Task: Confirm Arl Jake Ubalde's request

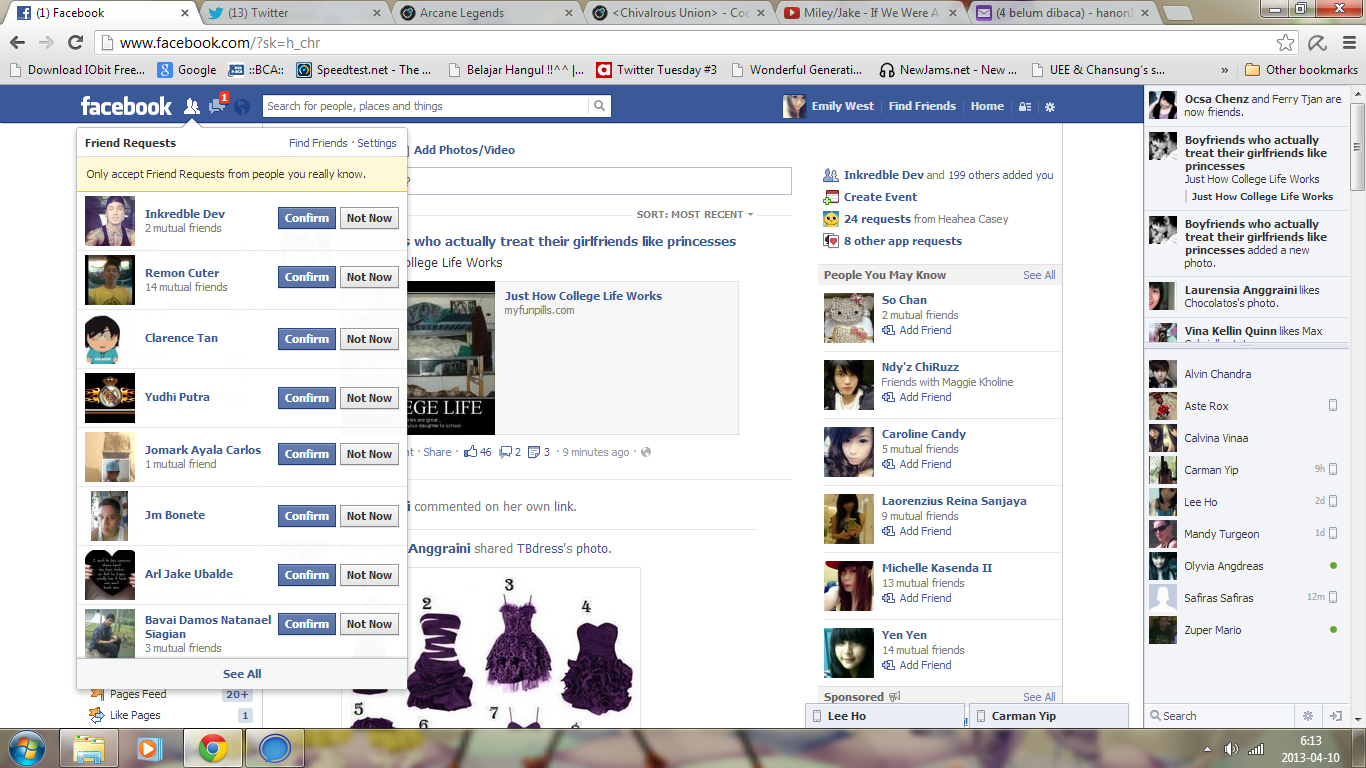Action: pyautogui.click(x=307, y=575)
